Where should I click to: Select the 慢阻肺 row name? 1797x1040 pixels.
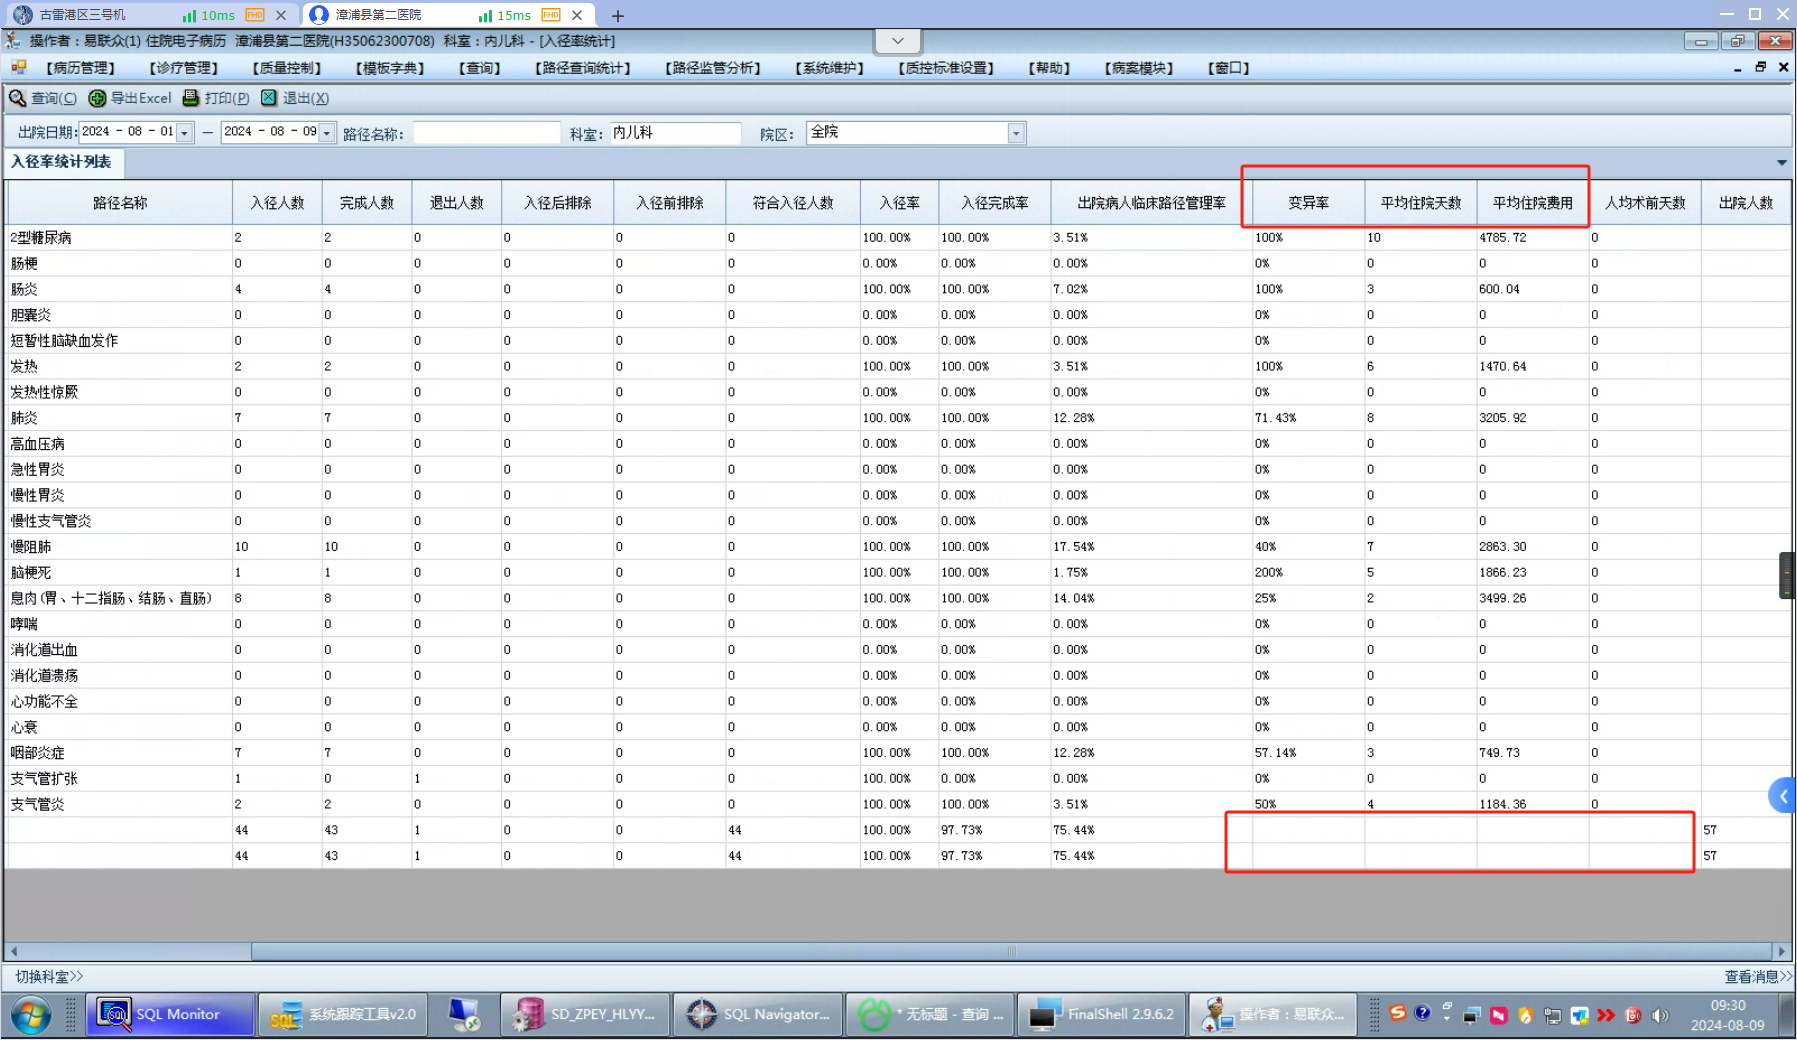(31, 547)
